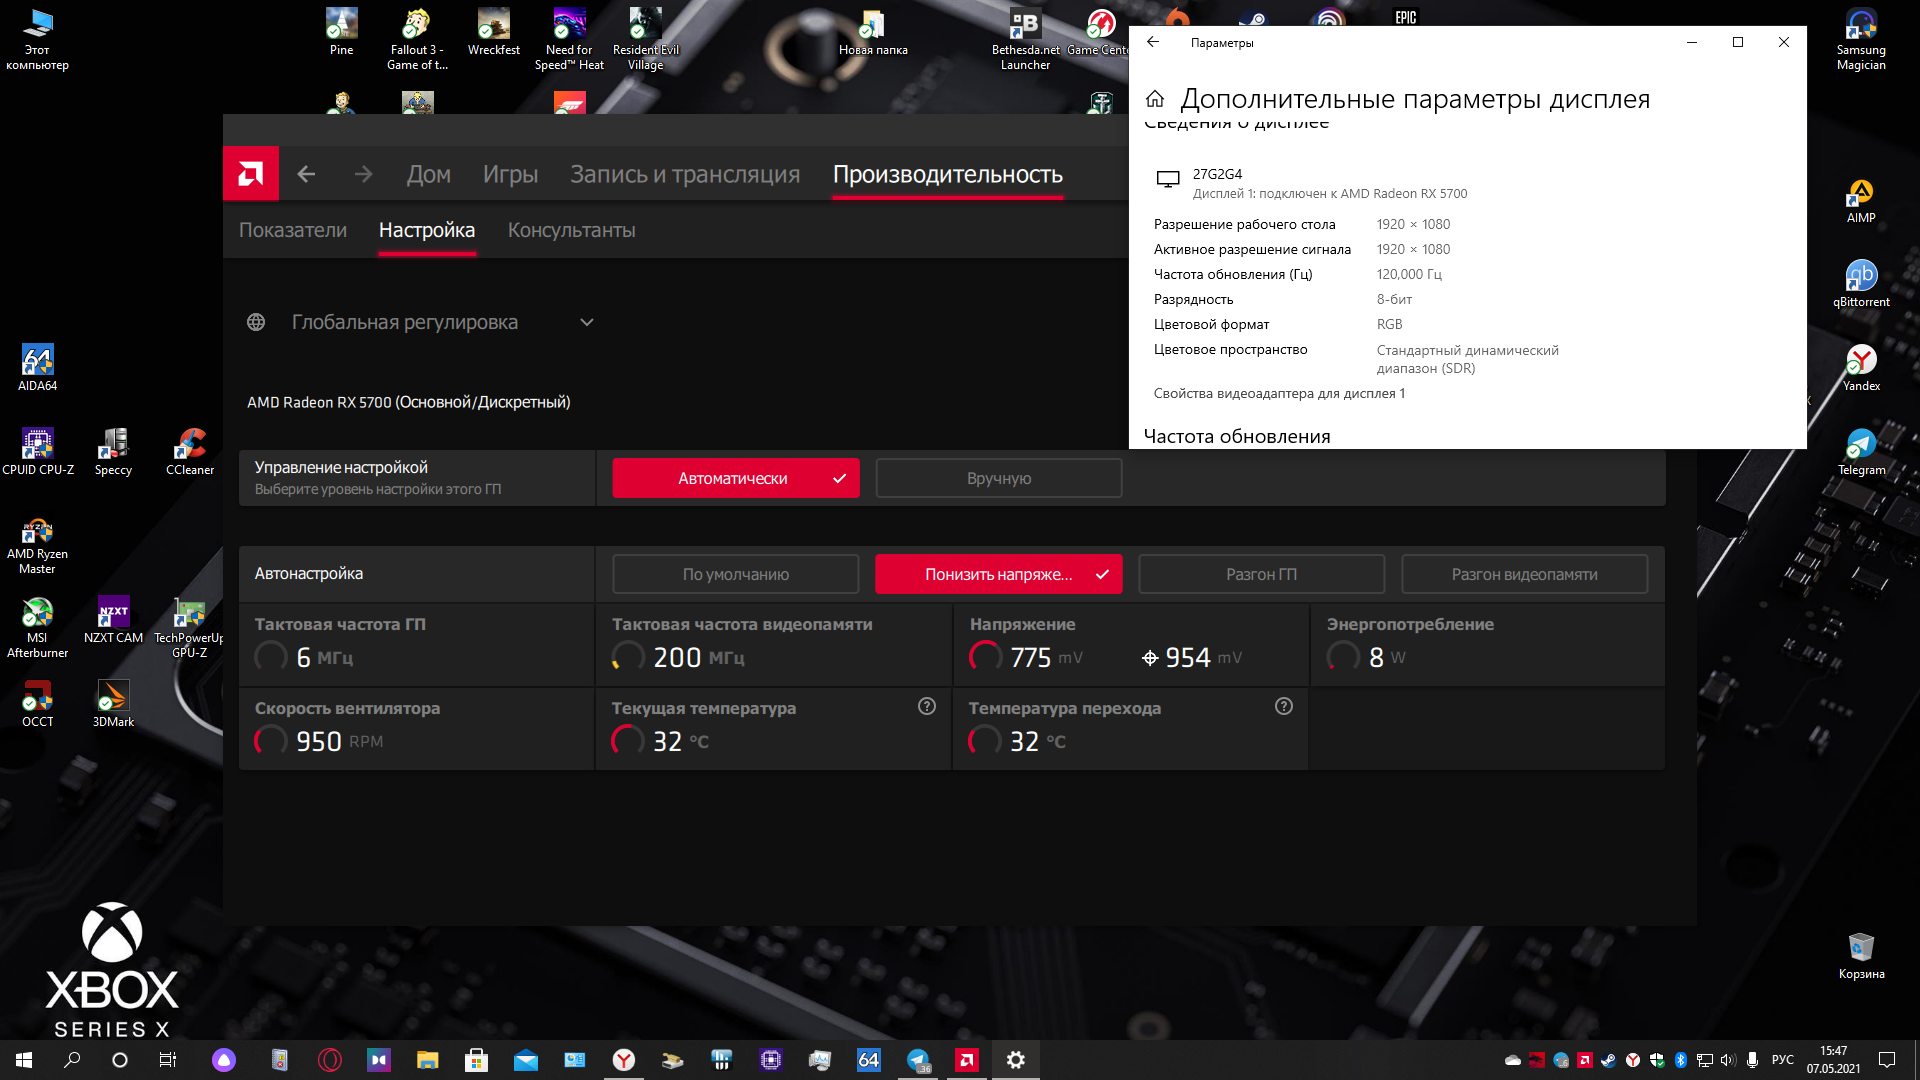Open the Игры tab
The image size is (1920, 1080).
tap(510, 174)
